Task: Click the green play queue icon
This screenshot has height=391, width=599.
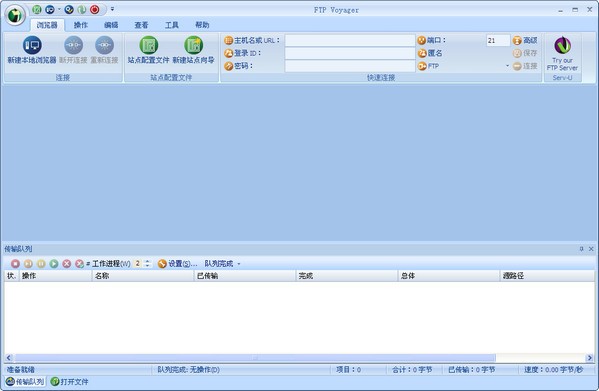Action: (54, 263)
